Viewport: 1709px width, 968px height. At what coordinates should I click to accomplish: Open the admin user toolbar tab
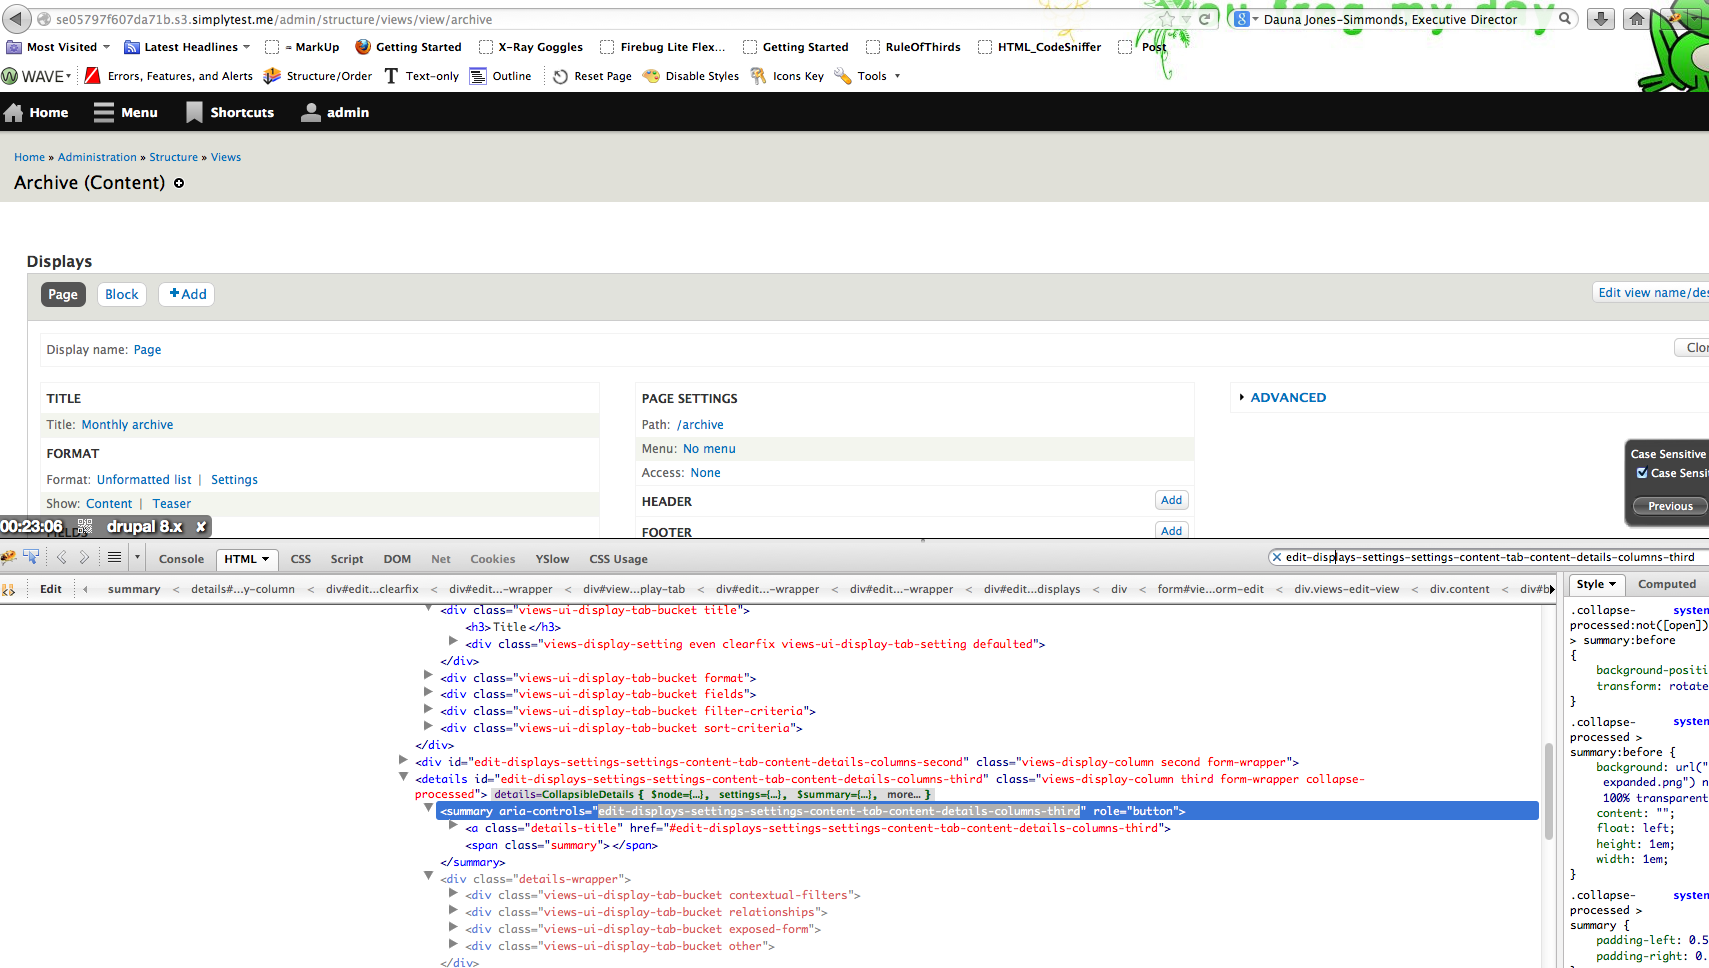(336, 112)
